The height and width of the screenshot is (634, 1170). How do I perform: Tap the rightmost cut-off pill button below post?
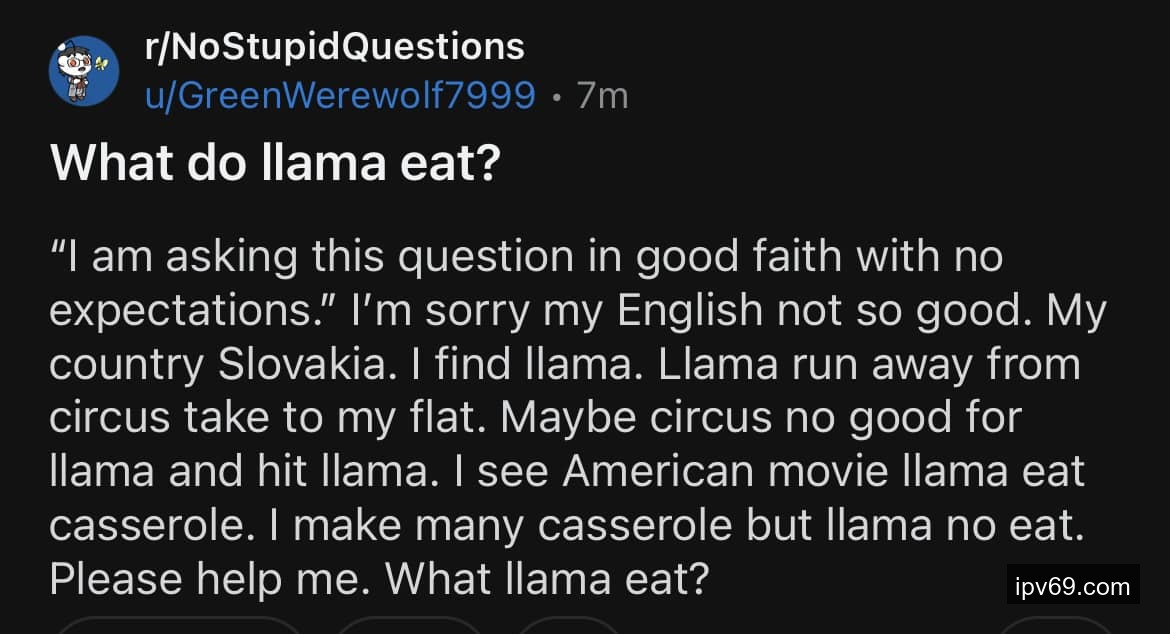coord(1055,626)
